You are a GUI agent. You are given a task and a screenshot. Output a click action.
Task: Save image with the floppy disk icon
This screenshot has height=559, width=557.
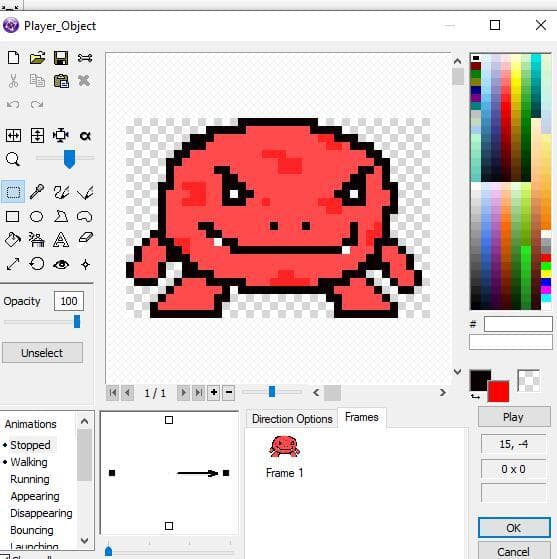tap(61, 58)
